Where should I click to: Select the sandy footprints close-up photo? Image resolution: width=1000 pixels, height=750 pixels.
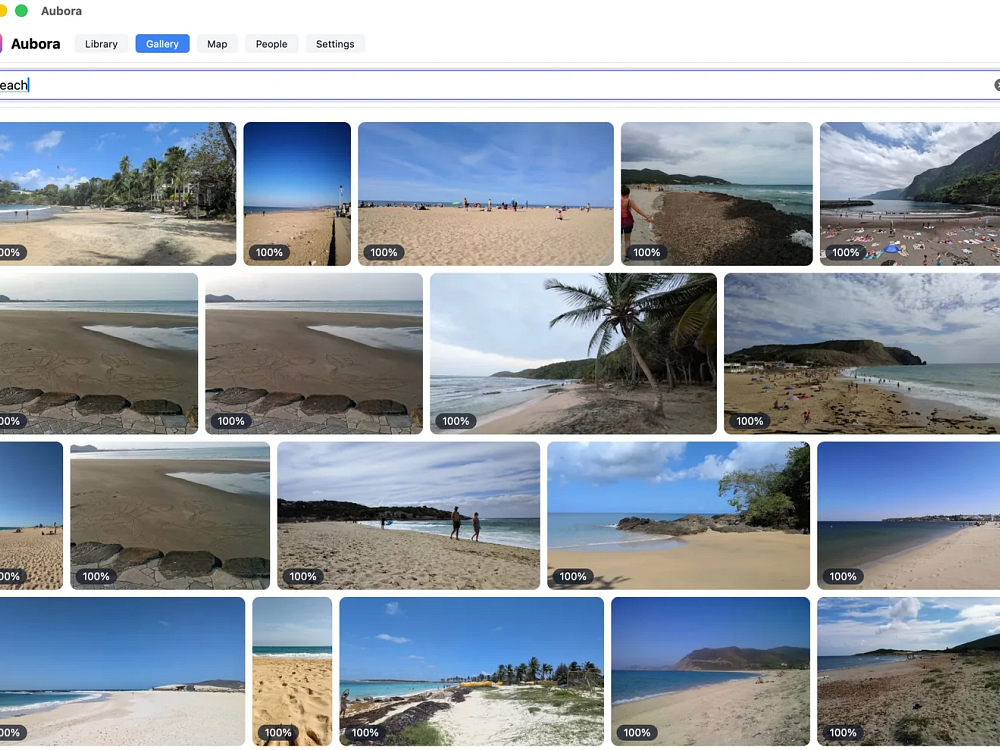click(292, 672)
